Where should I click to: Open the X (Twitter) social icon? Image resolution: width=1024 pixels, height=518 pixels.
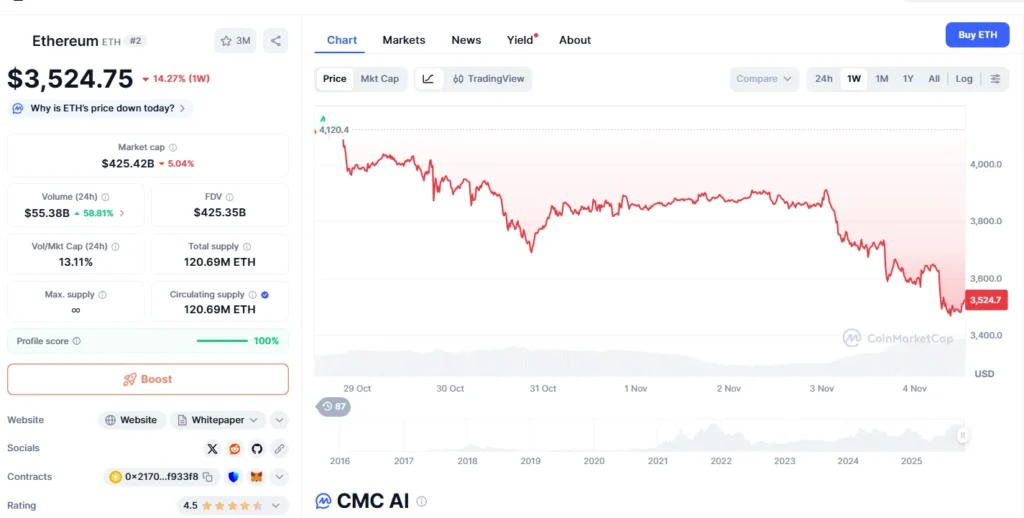coord(212,449)
